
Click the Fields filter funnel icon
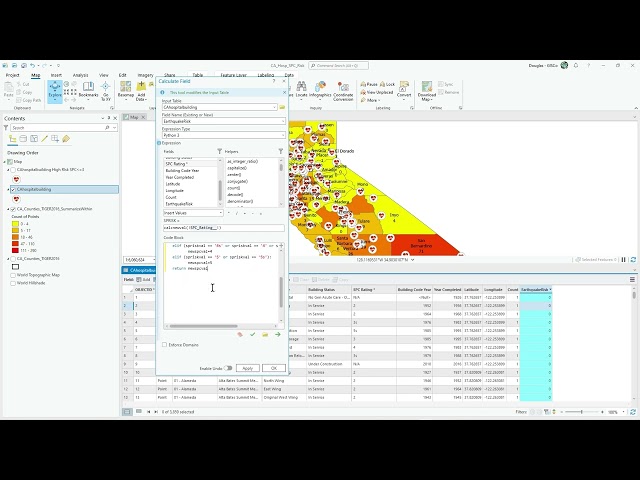(x=219, y=151)
